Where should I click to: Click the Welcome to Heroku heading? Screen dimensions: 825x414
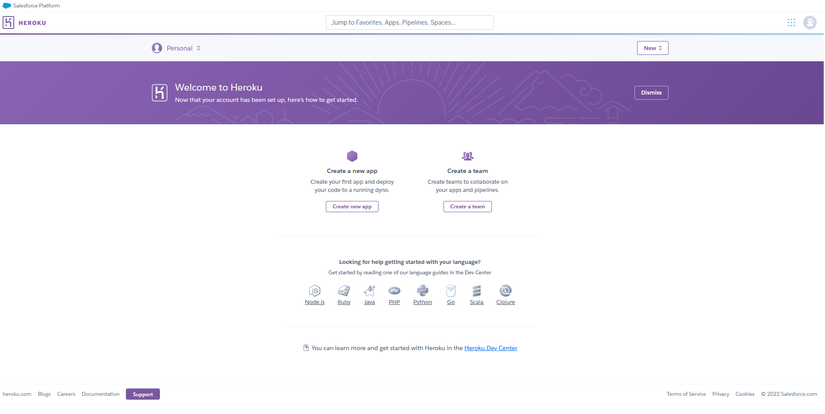tap(218, 87)
